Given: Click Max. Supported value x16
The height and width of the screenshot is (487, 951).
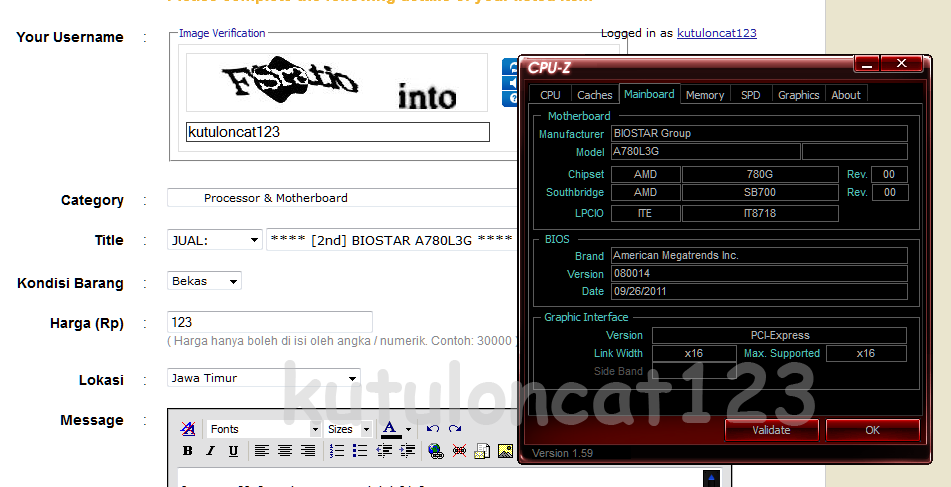Looking at the screenshot, I should click(866, 354).
